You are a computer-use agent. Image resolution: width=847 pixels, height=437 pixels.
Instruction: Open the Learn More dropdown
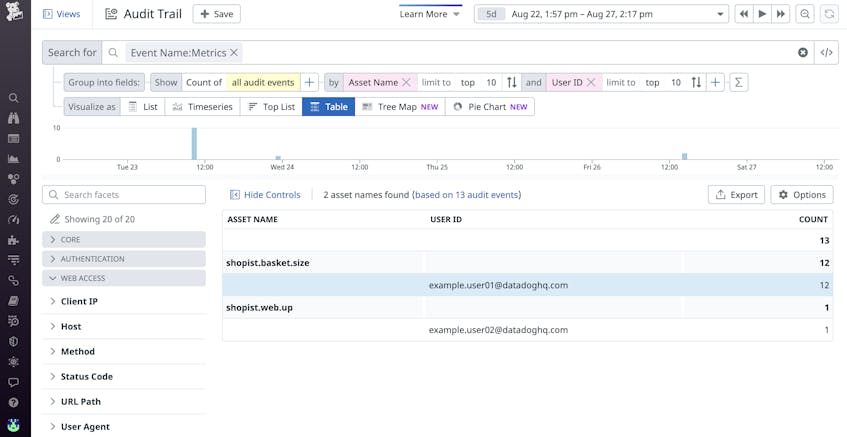click(430, 14)
